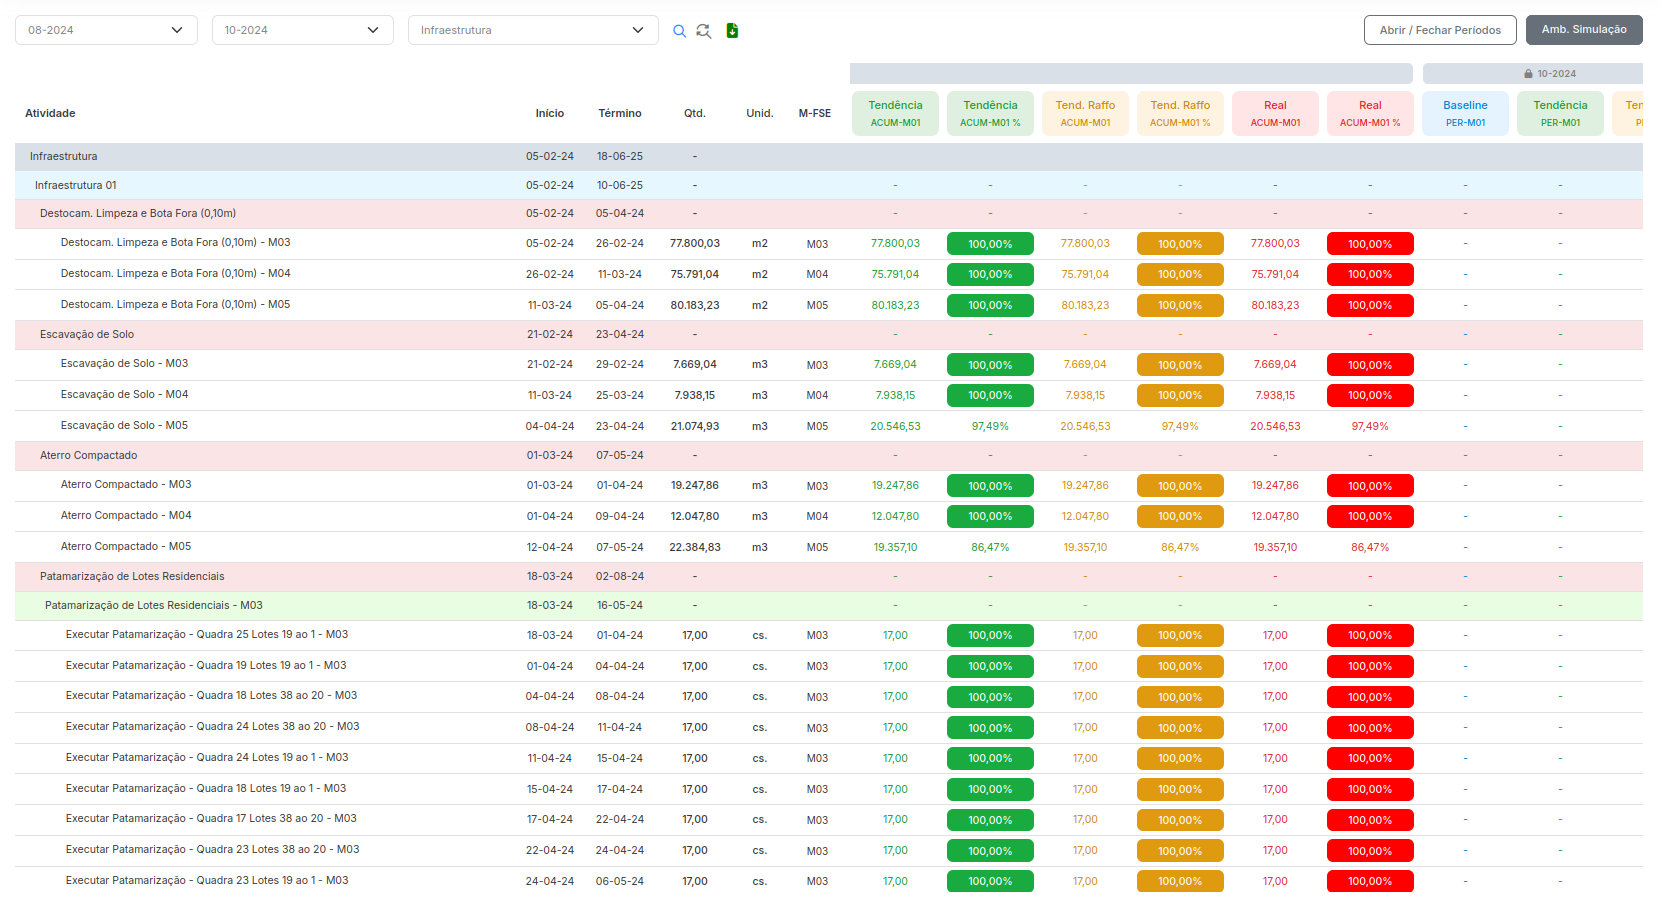1661x909 pixels.
Task: Click green 100,00% badge for Aterro Compactado - M04
Action: click(990, 516)
